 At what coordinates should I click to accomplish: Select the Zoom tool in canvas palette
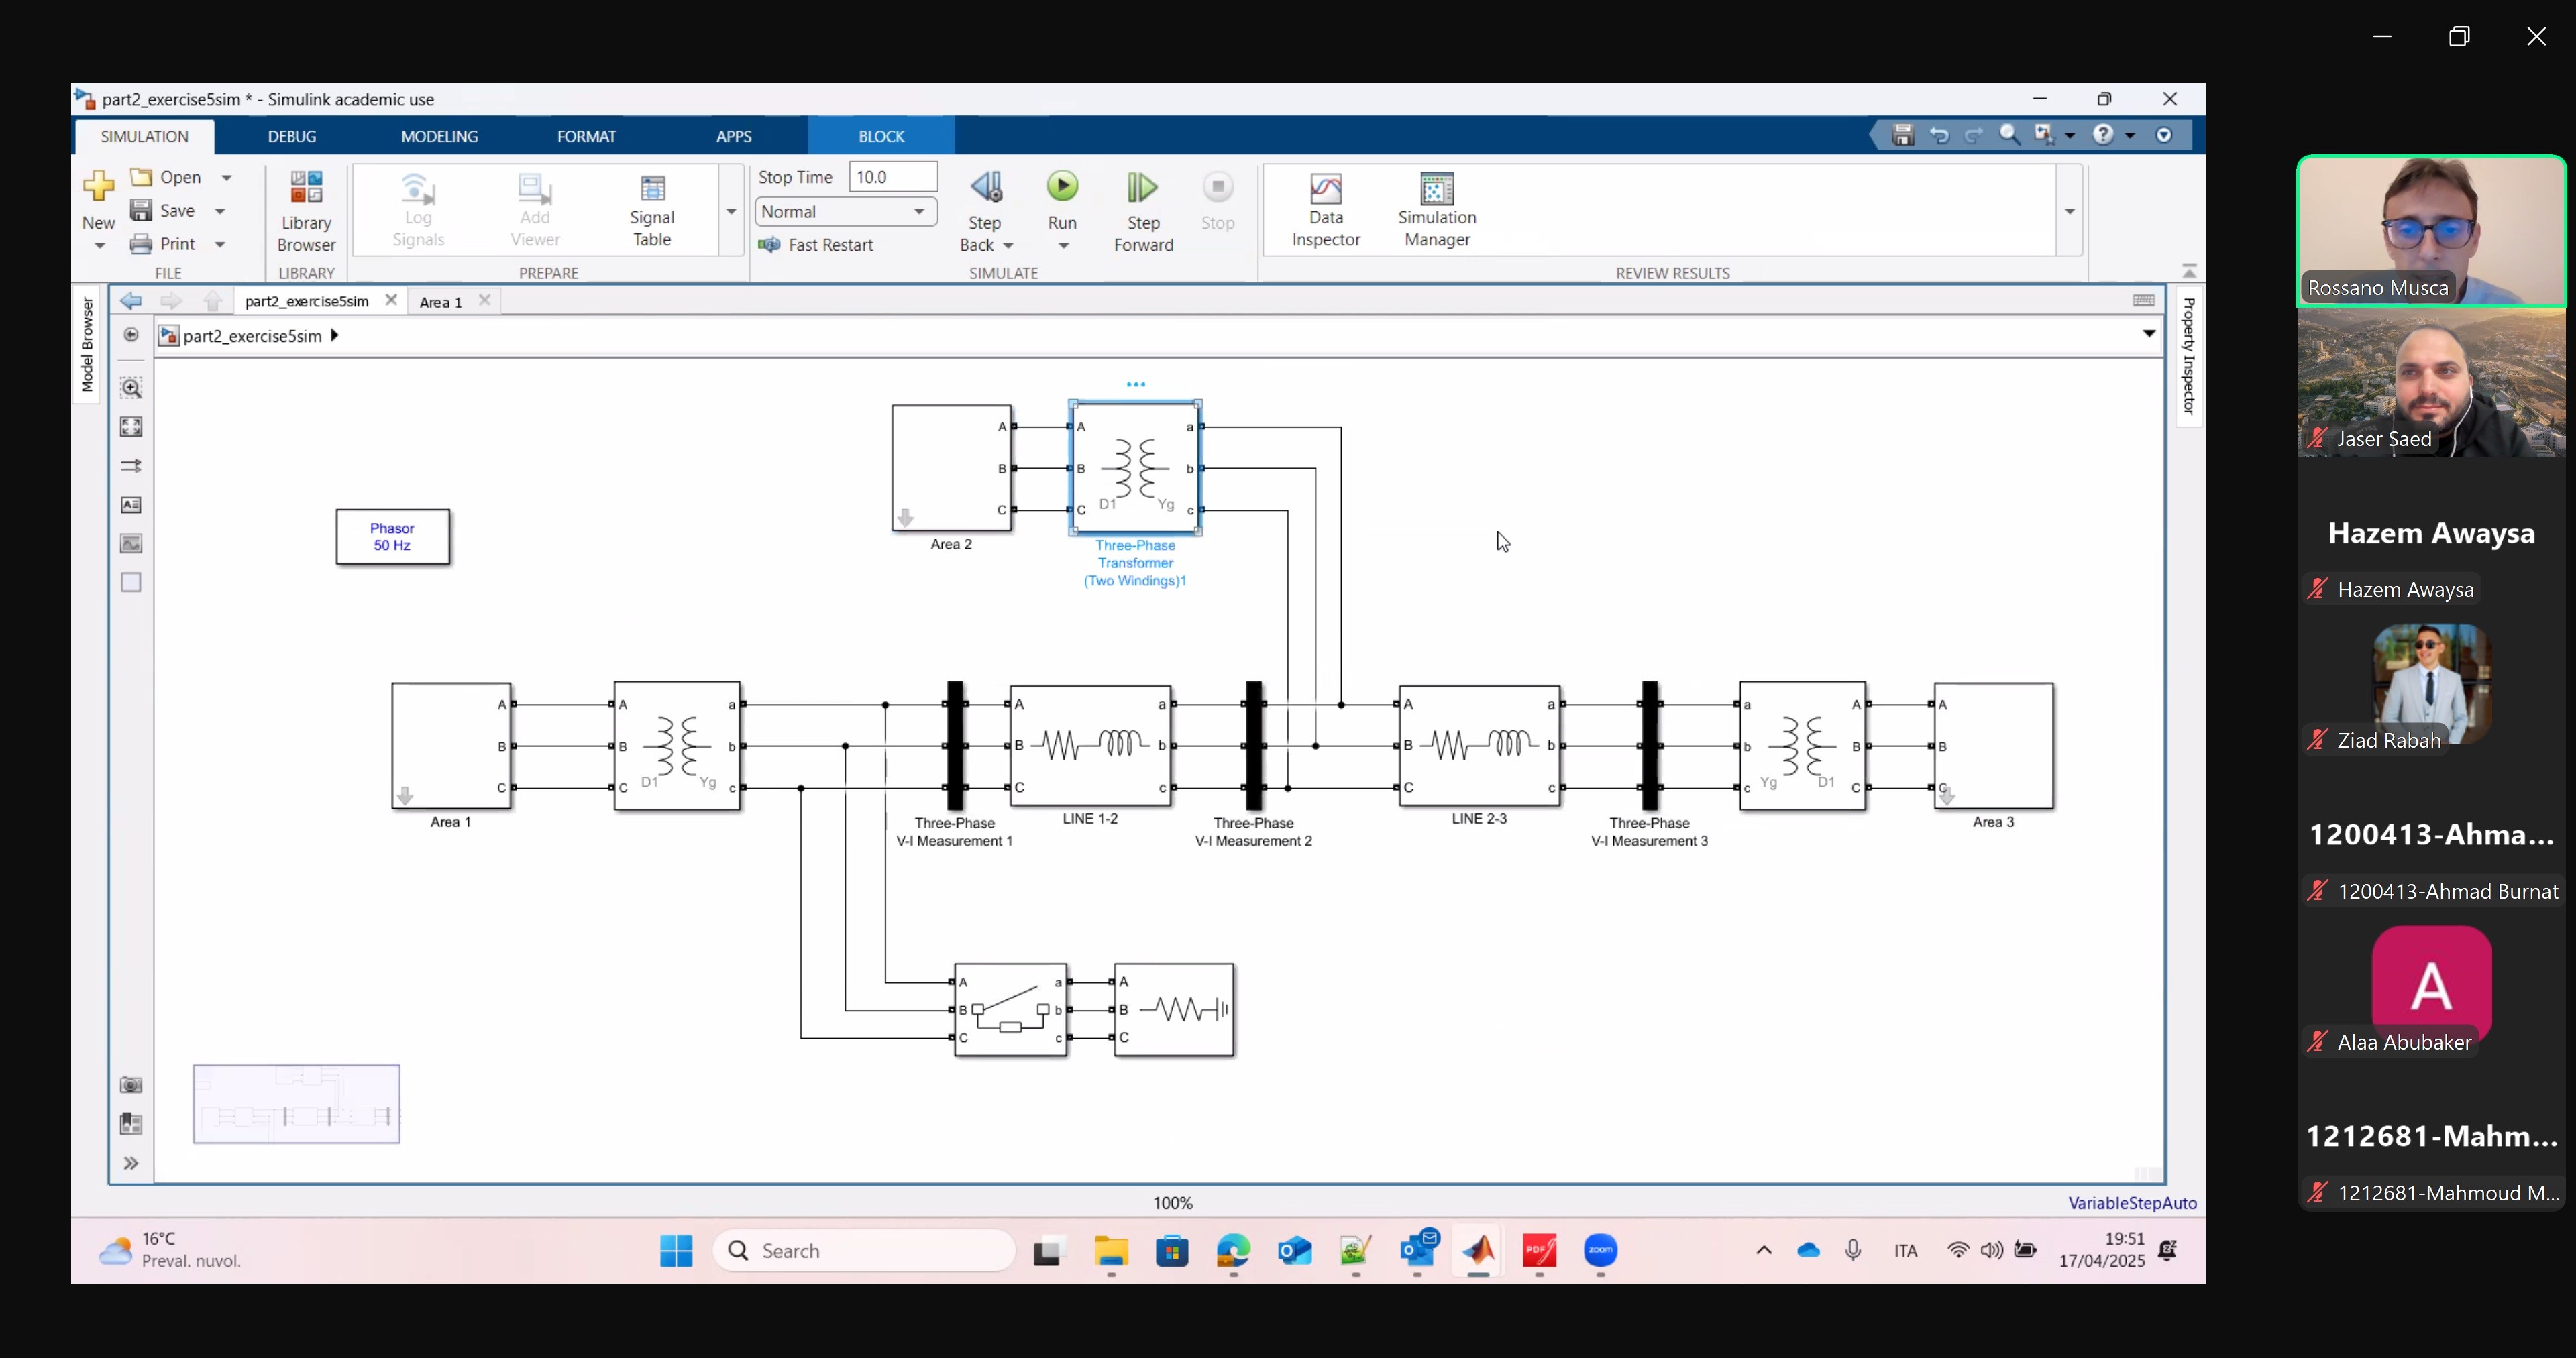(131, 388)
